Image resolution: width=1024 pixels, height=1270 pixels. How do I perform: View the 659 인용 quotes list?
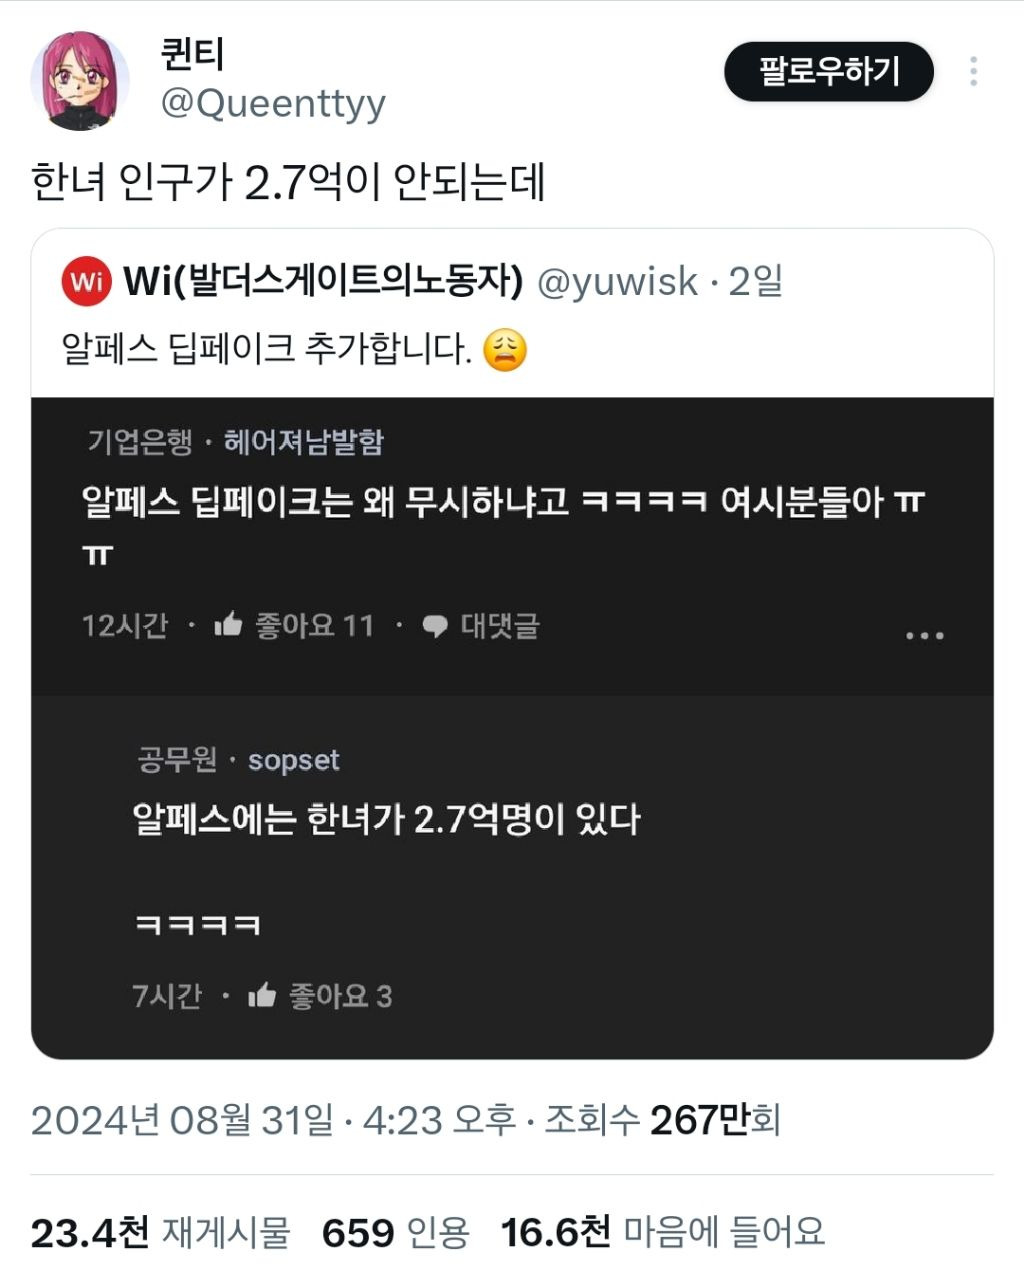[395, 1232]
